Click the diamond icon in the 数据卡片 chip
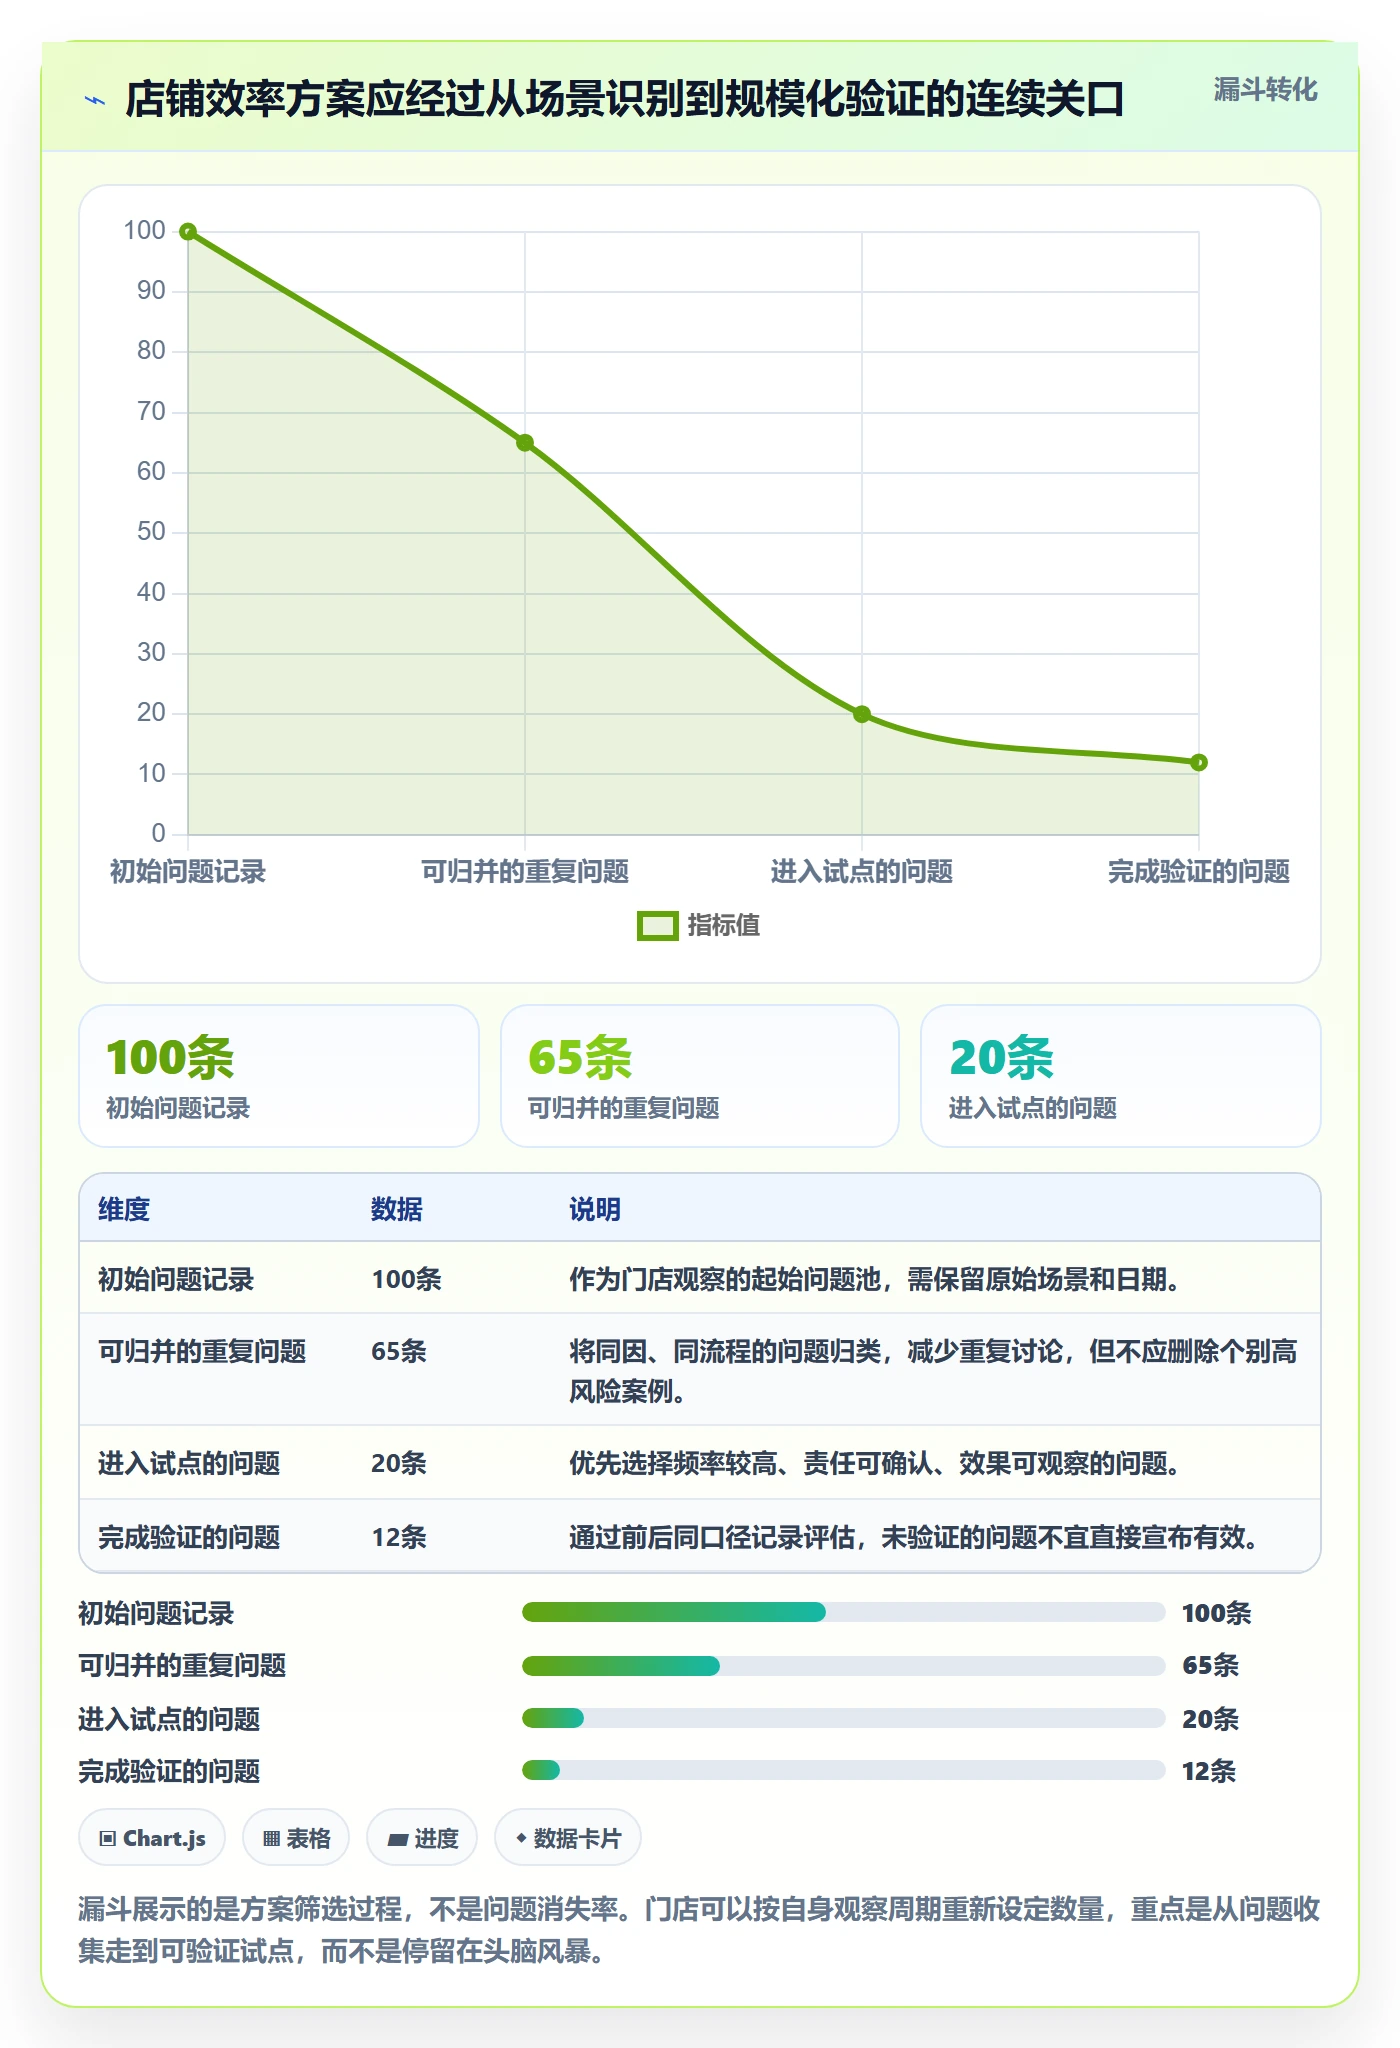This screenshot has width=1400, height=2048. point(521,1838)
